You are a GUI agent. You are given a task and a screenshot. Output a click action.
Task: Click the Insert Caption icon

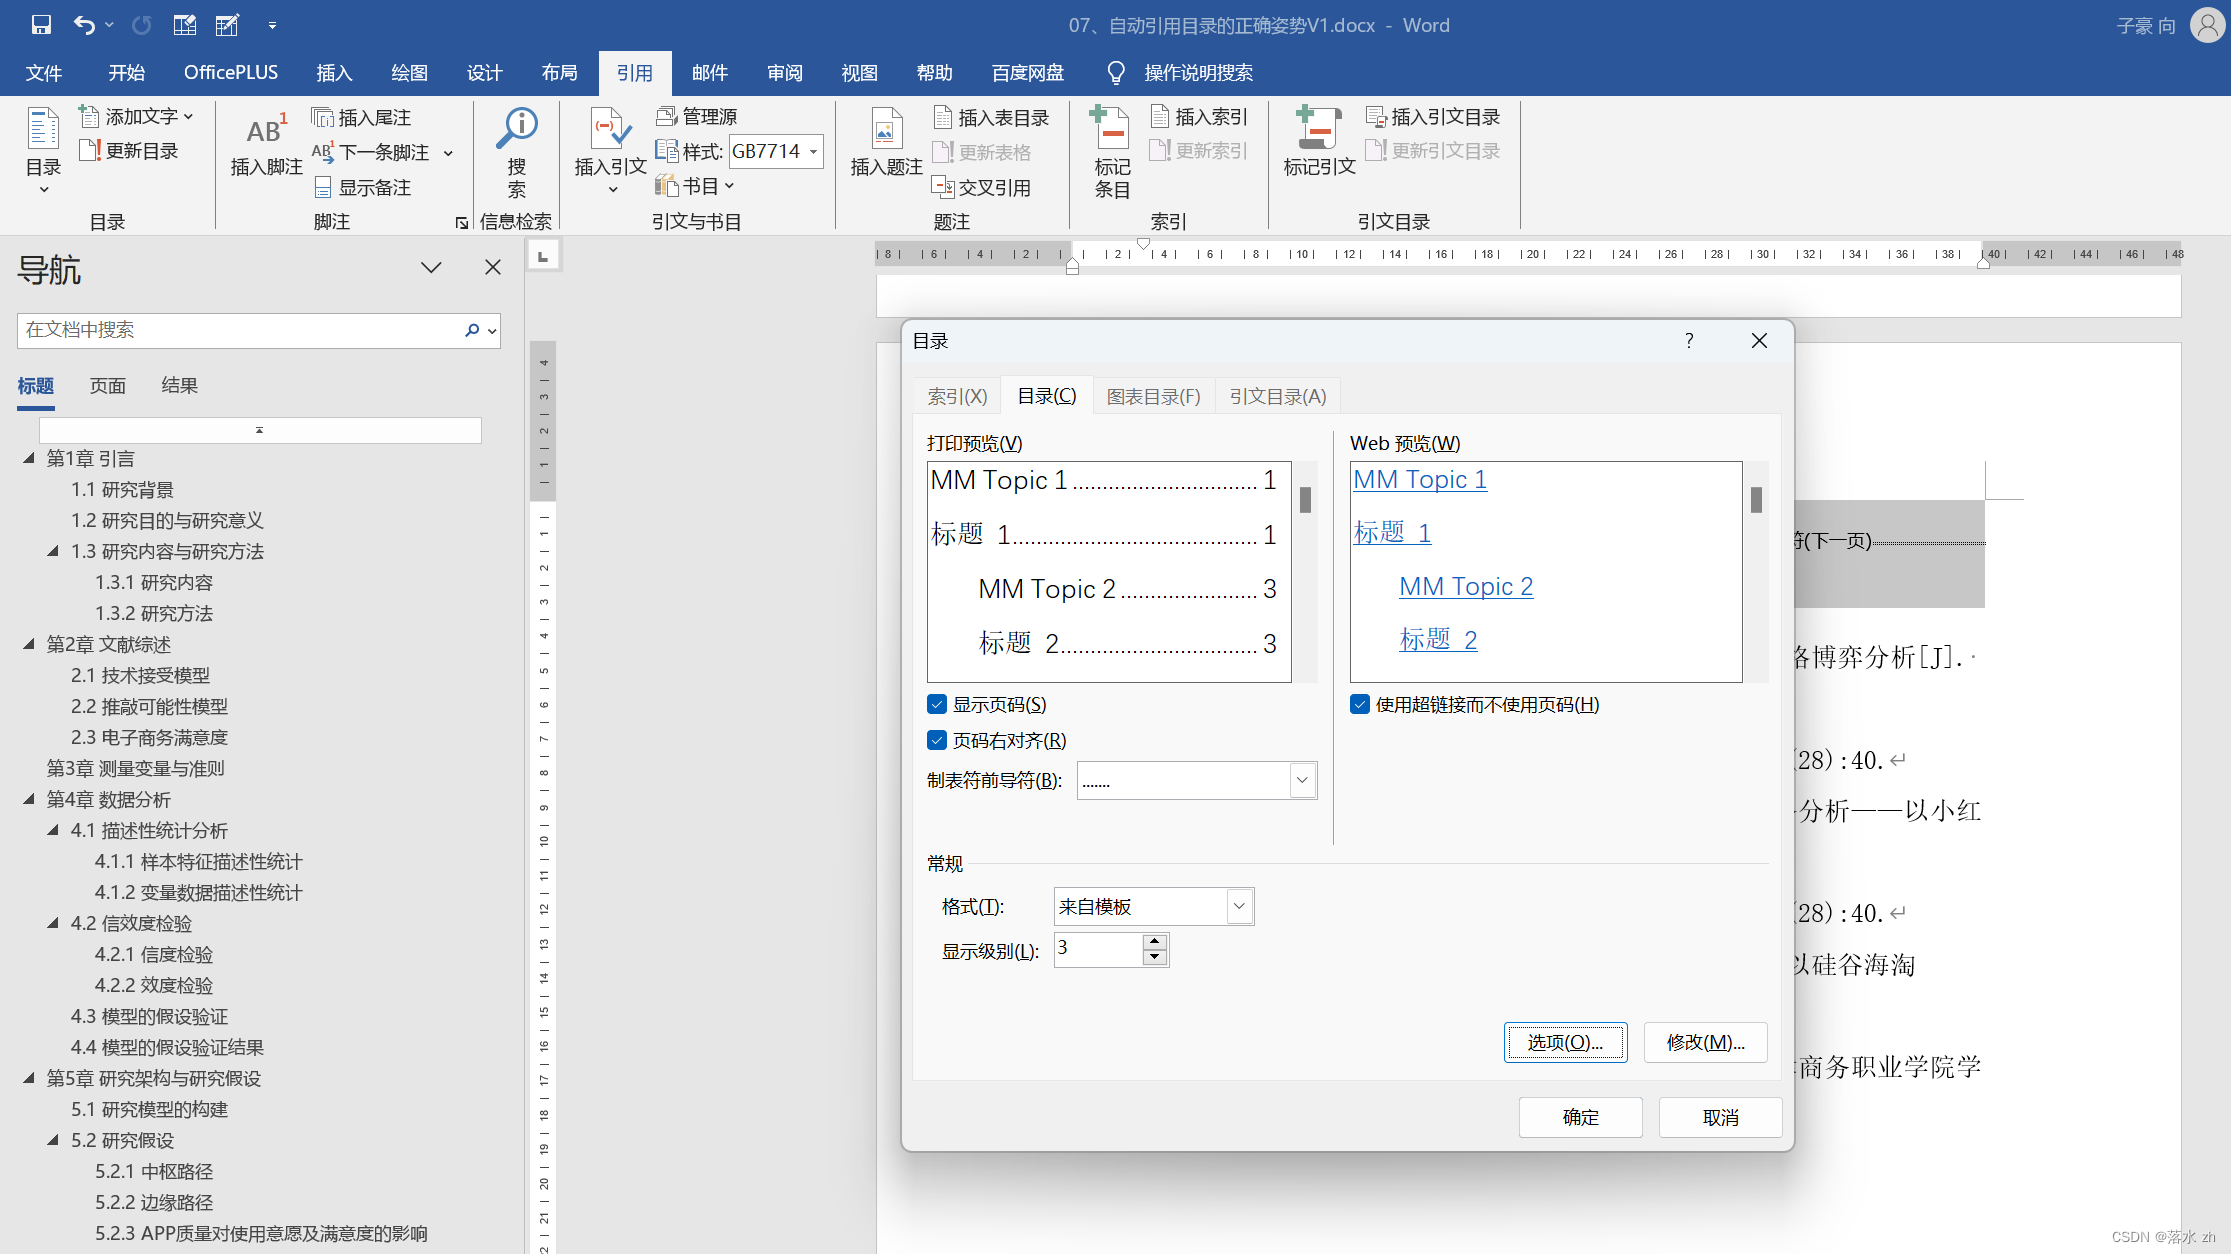click(886, 130)
